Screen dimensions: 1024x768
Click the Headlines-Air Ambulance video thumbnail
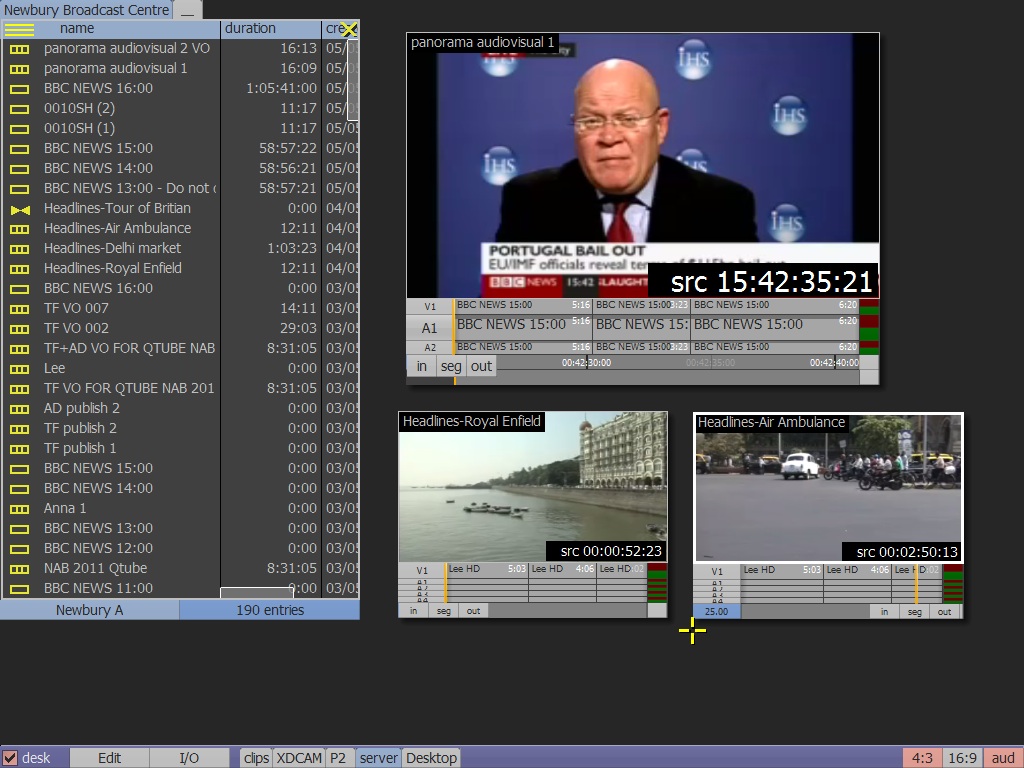click(x=828, y=488)
